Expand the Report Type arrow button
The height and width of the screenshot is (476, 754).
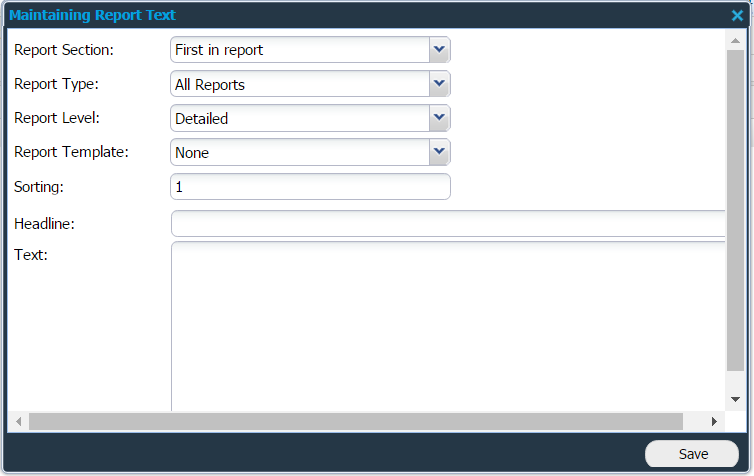(x=438, y=84)
